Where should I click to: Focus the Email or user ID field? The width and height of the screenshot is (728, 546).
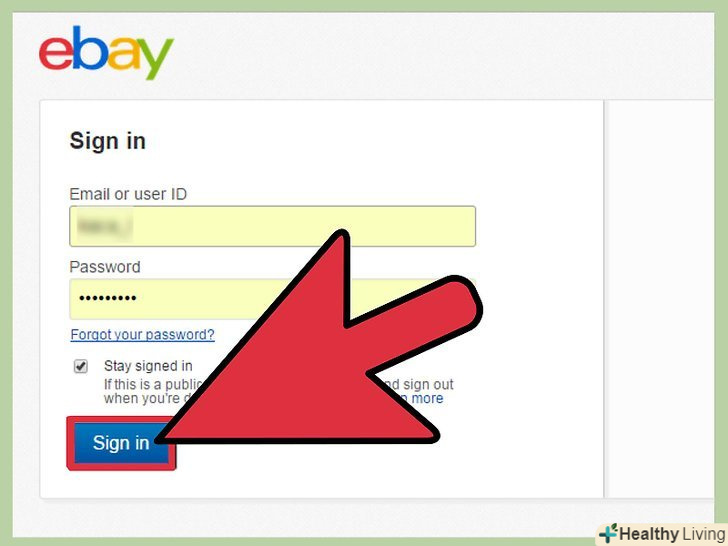[x=273, y=226]
